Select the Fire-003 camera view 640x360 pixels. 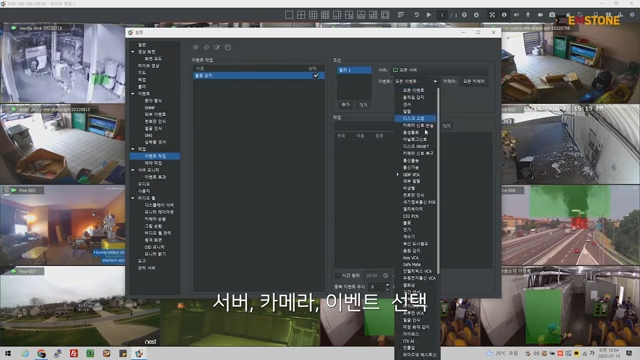pos(62,225)
